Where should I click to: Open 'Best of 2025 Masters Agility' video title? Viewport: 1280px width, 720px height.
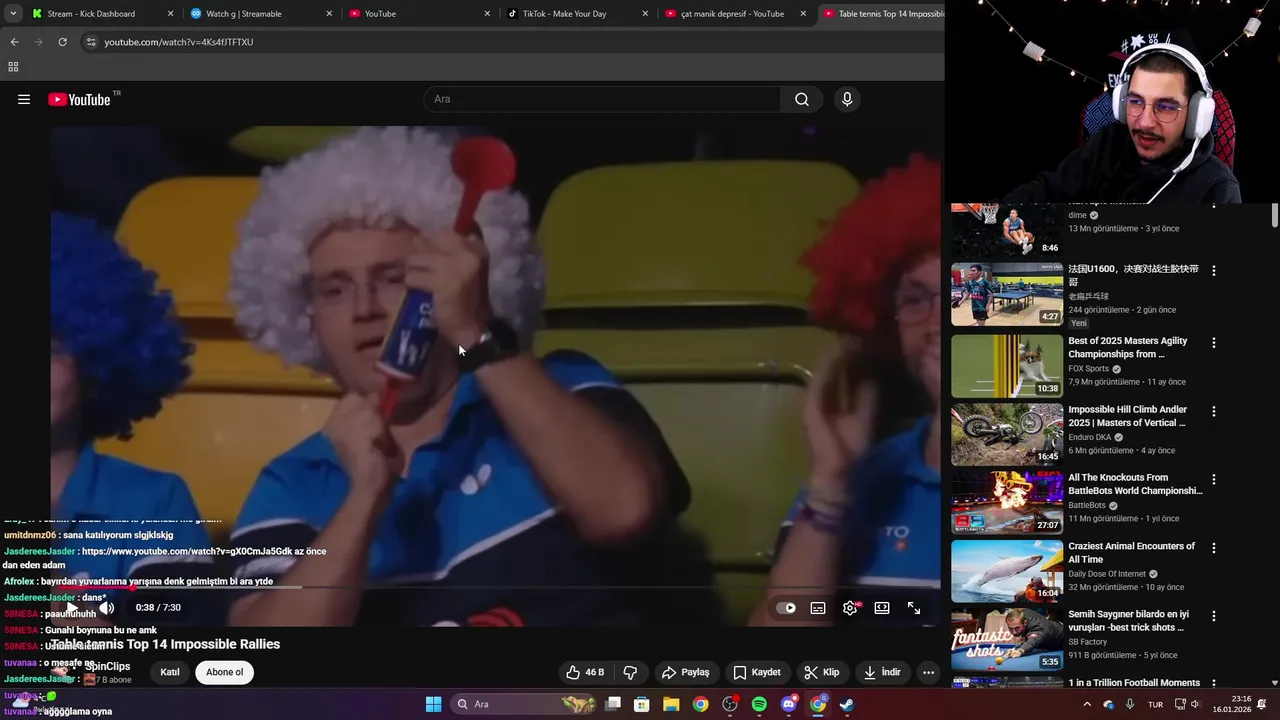click(1128, 347)
